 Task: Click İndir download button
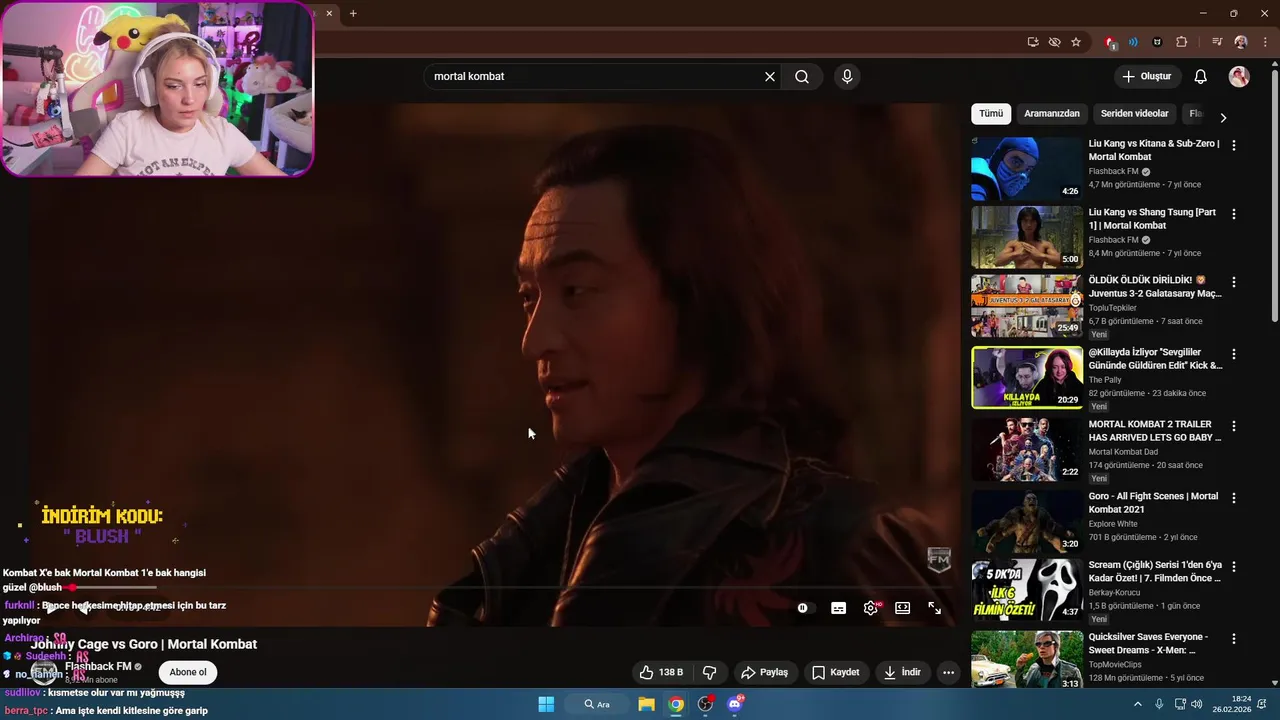click(902, 673)
